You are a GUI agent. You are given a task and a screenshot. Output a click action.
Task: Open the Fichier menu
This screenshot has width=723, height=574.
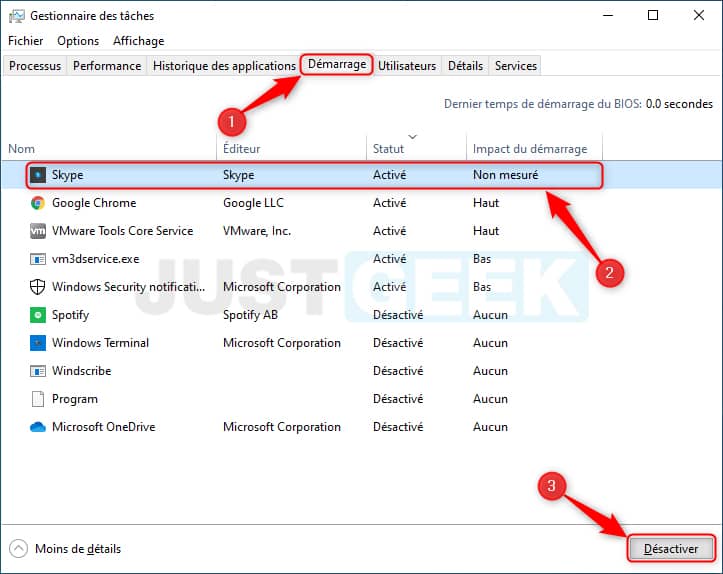pos(26,41)
